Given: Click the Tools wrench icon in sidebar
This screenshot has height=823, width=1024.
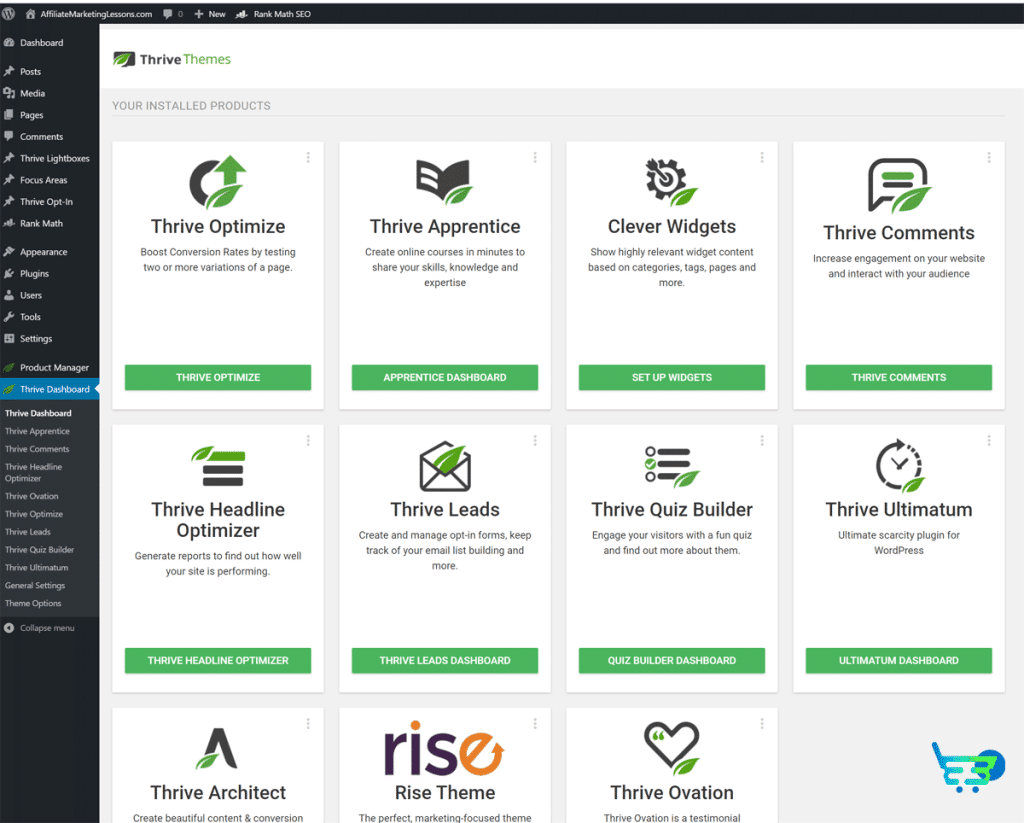Looking at the screenshot, I should [9, 317].
